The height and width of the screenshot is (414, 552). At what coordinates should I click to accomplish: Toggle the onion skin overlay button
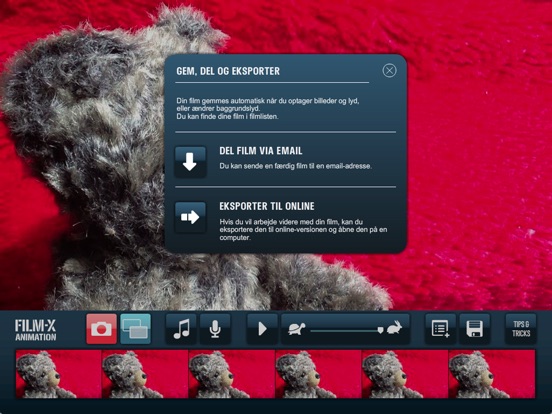136,329
